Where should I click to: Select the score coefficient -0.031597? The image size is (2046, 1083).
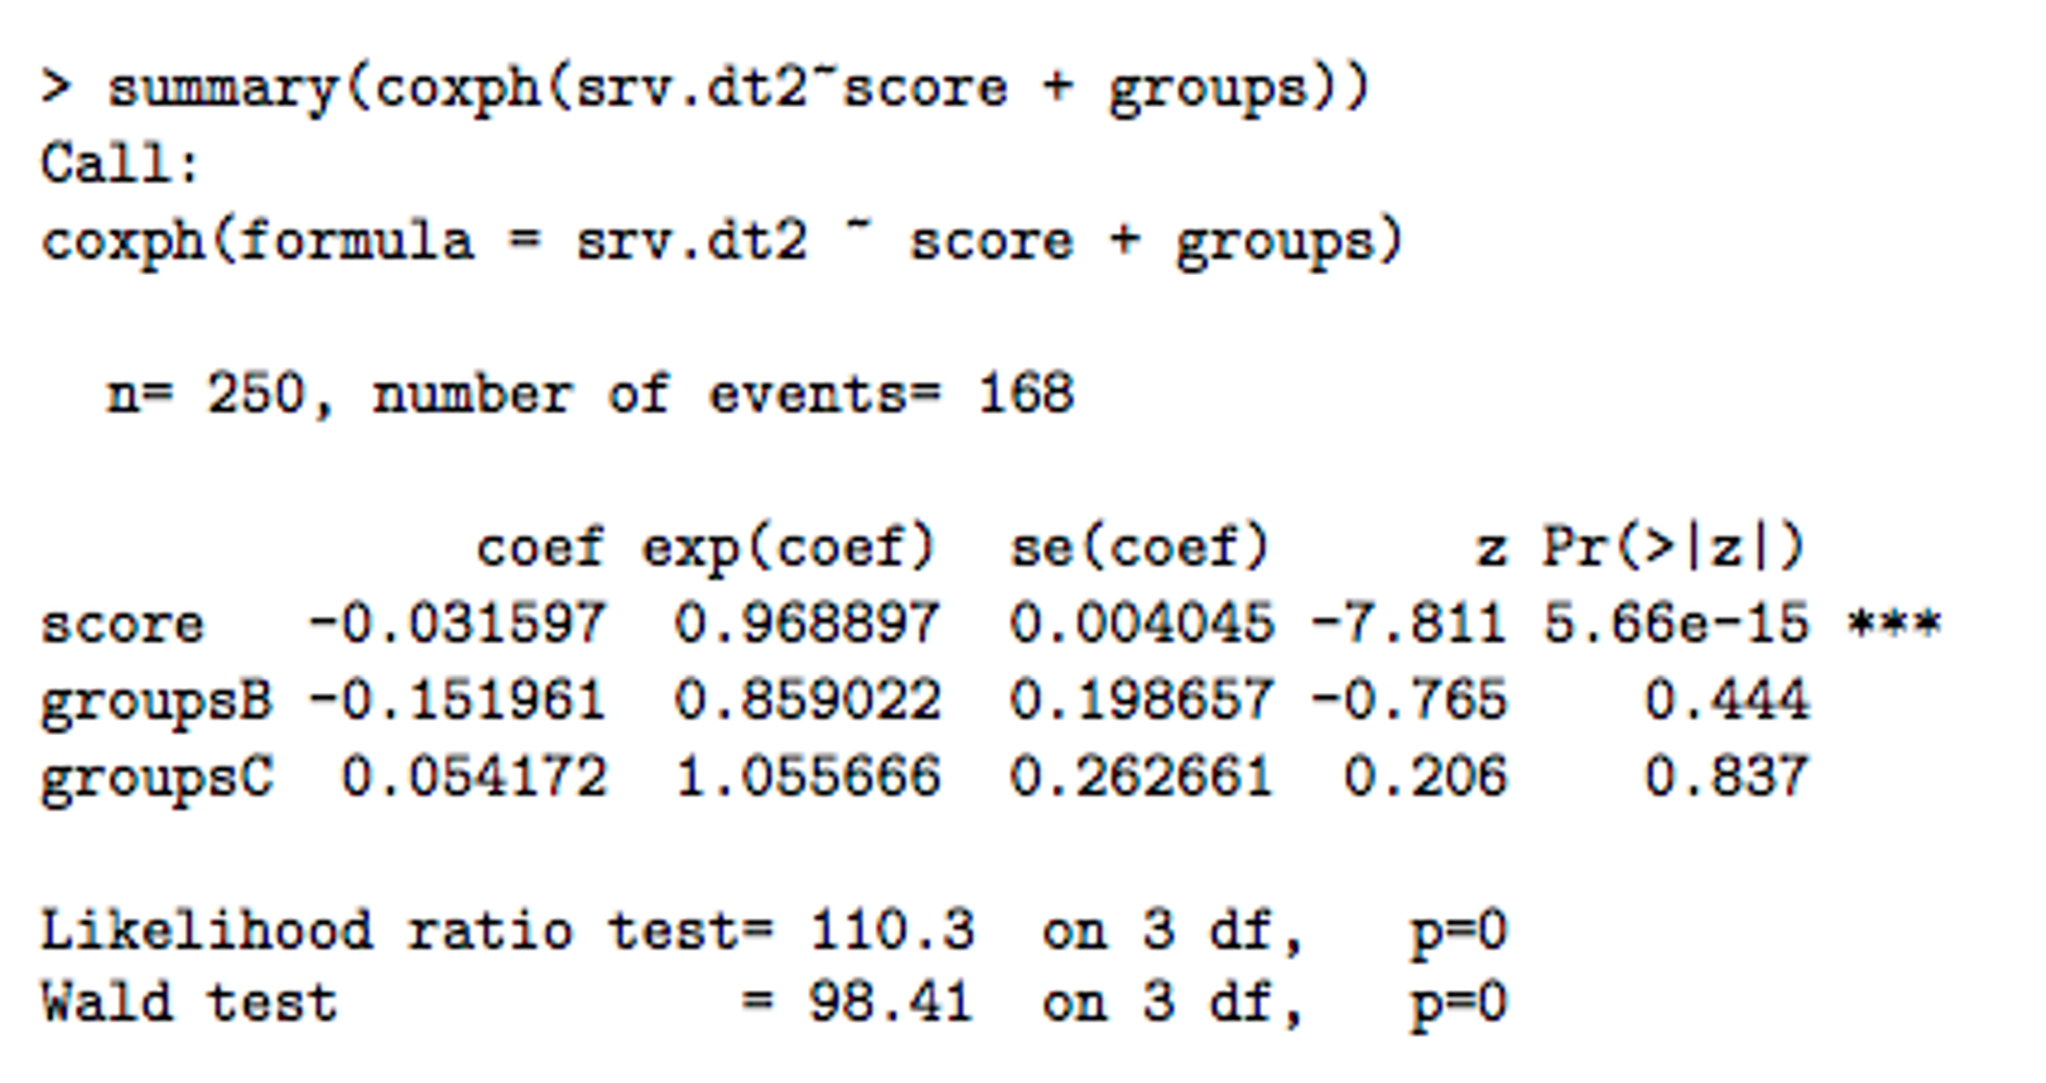pos(455,622)
